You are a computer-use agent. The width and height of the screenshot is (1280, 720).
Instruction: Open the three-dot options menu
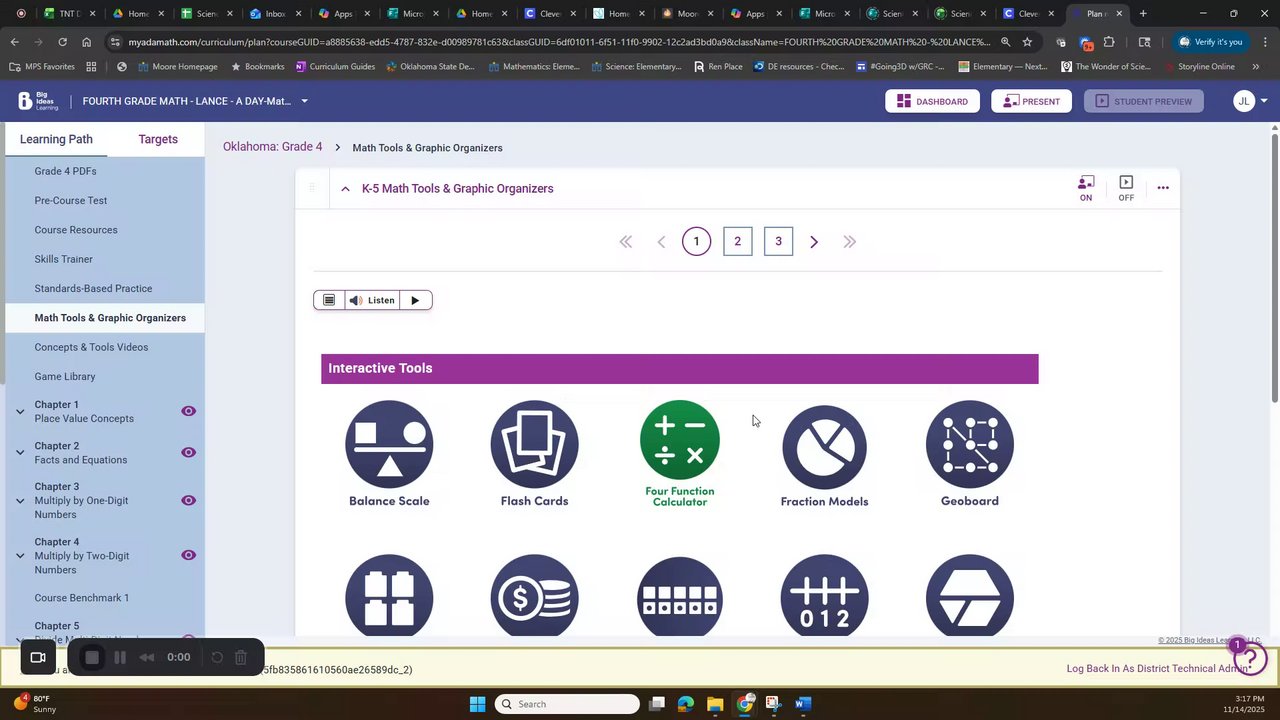click(1162, 188)
